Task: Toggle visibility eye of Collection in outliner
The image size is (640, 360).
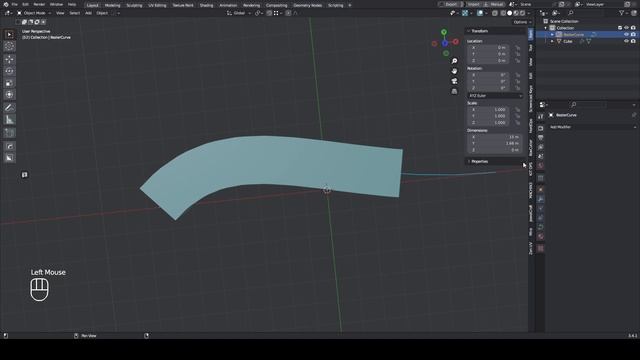Action: (626, 28)
